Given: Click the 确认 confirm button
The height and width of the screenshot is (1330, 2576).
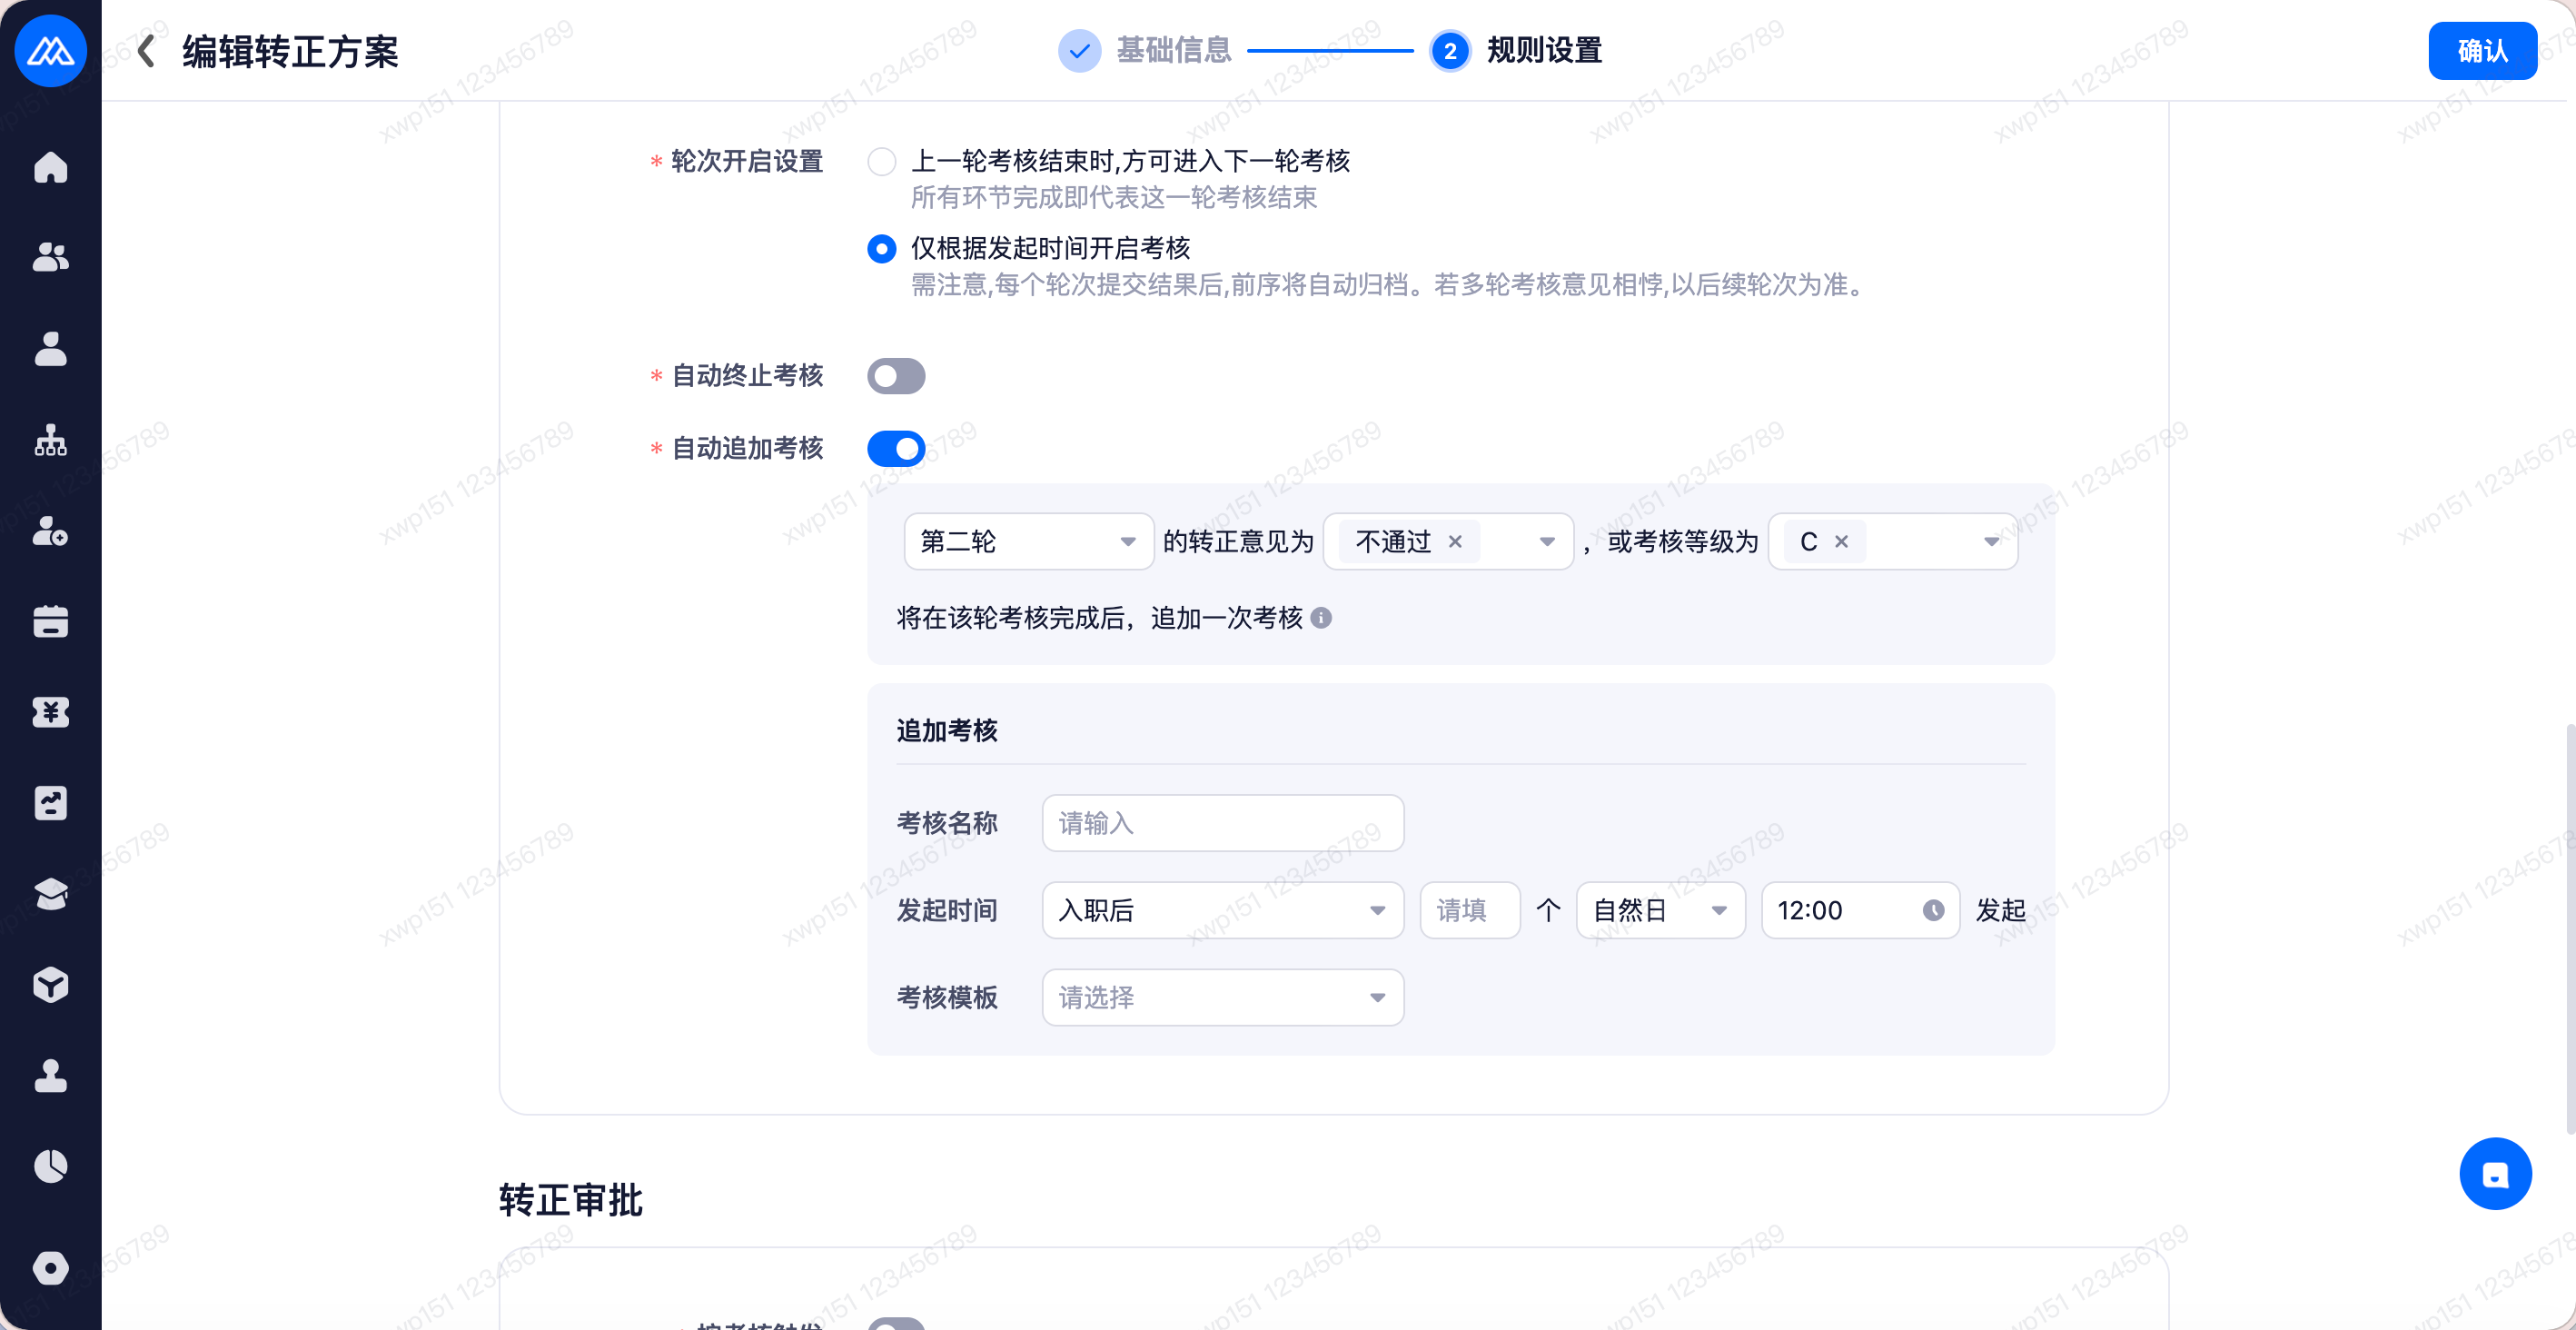Looking at the screenshot, I should click(2482, 50).
